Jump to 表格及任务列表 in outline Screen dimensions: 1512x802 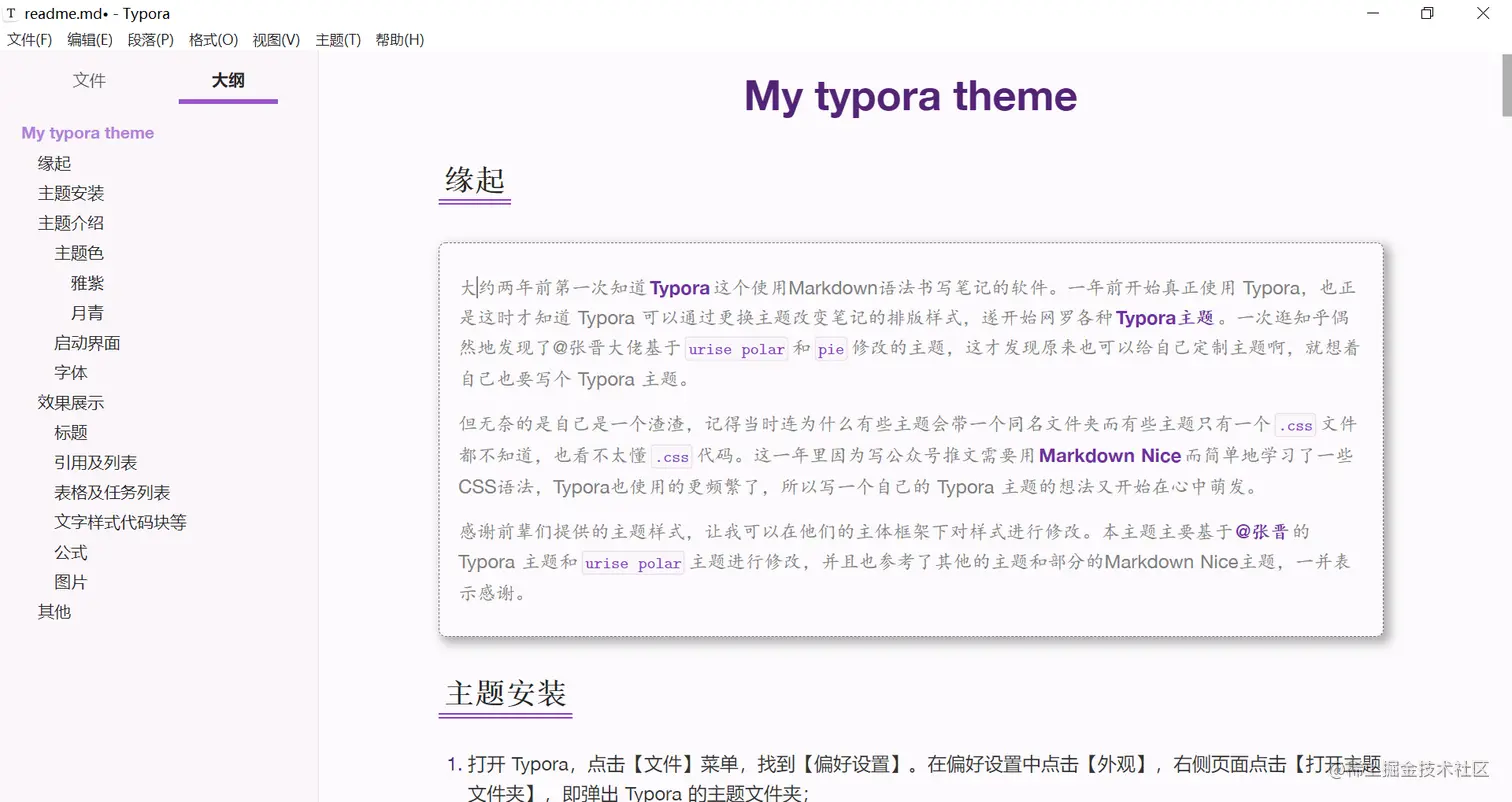pyautogui.click(x=112, y=493)
